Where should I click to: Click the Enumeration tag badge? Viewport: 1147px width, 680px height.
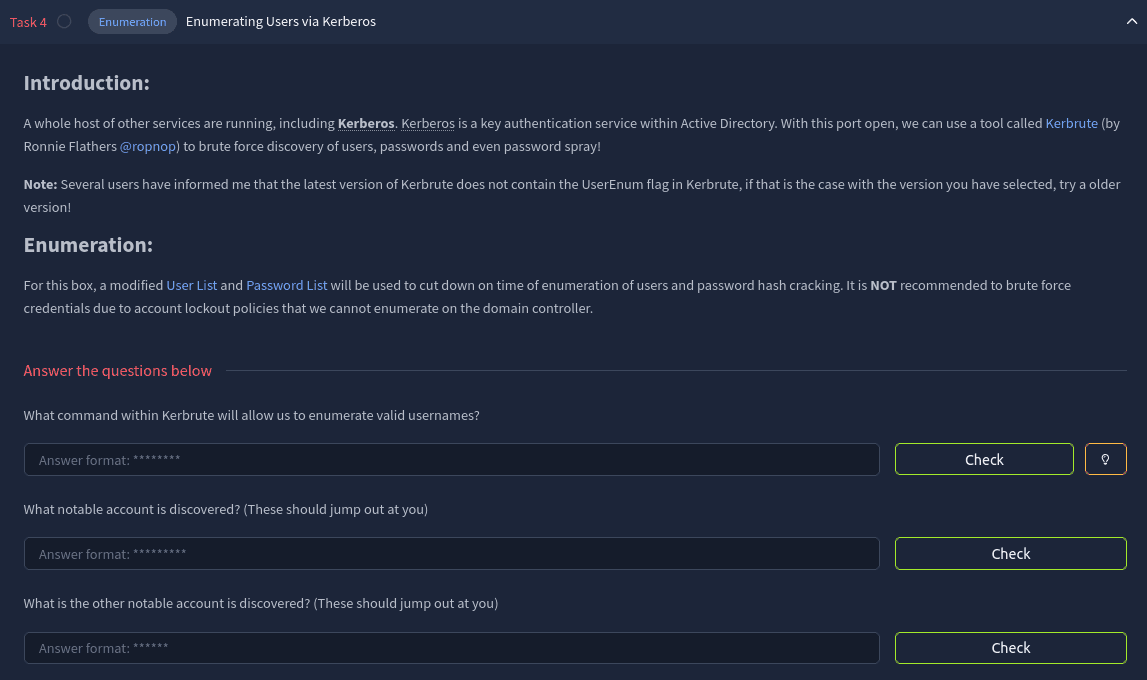(132, 22)
